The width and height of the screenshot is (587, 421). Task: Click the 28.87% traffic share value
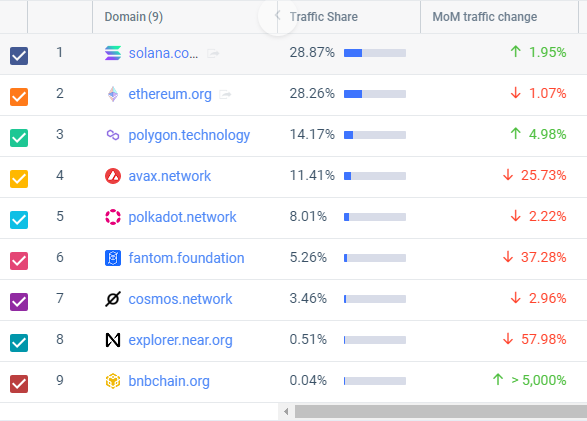tap(312, 52)
